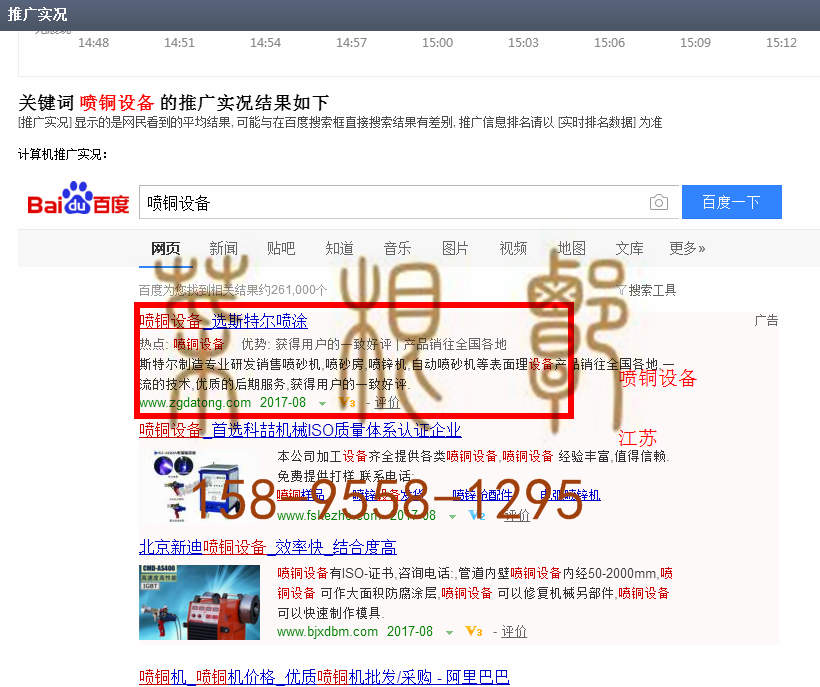The width and height of the screenshot is (820, 687).
Task: Expand arrow next to fskezhe.com 2017-08
Action: click(452, 516)
